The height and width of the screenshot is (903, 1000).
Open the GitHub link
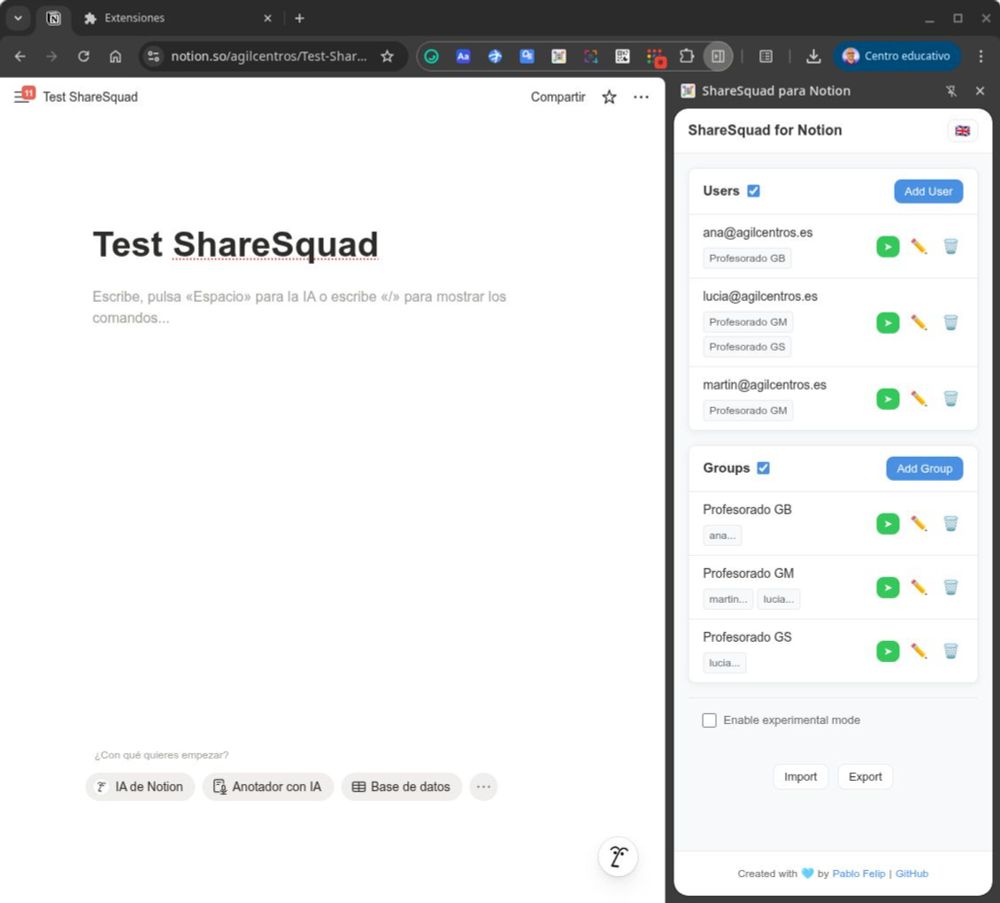point(911,874)
